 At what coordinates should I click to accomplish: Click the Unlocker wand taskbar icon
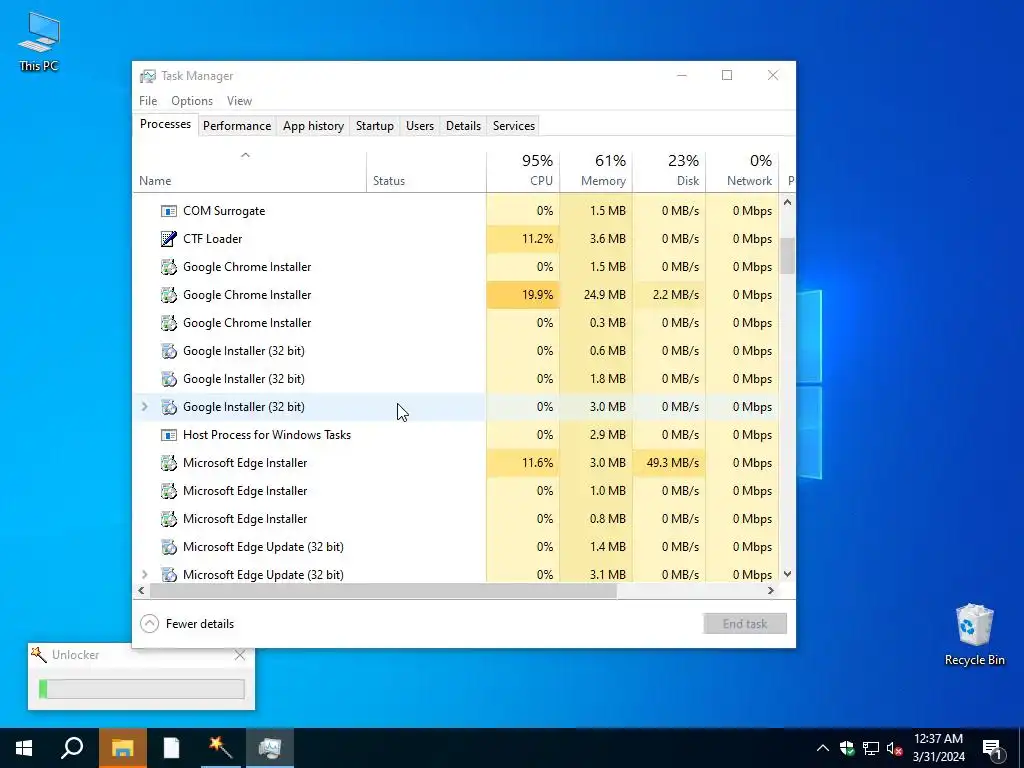pyautogui.click(x=221, y=748)
